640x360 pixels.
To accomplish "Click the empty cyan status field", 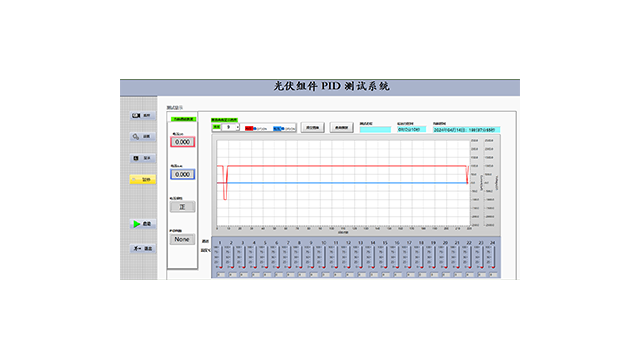I will pos(375,129).
